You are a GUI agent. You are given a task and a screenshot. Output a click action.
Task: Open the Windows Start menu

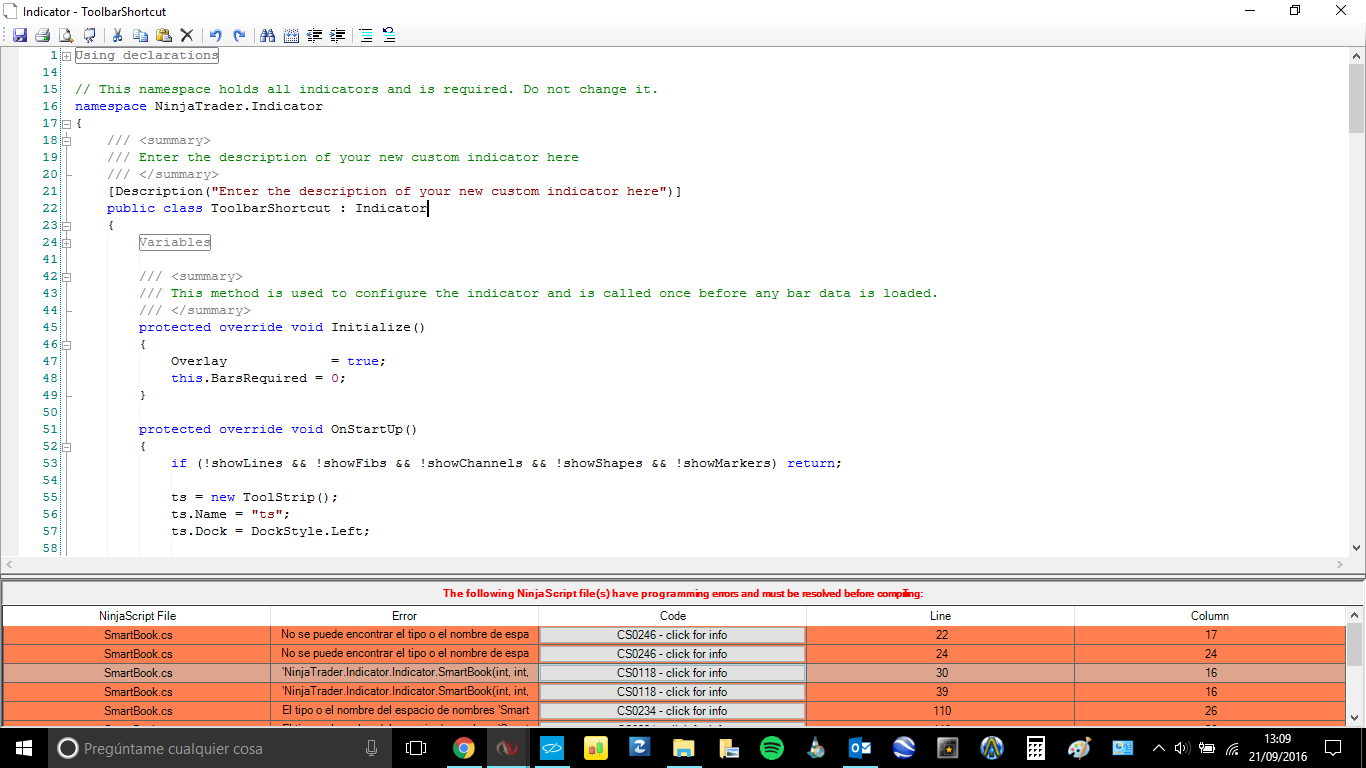23,747
